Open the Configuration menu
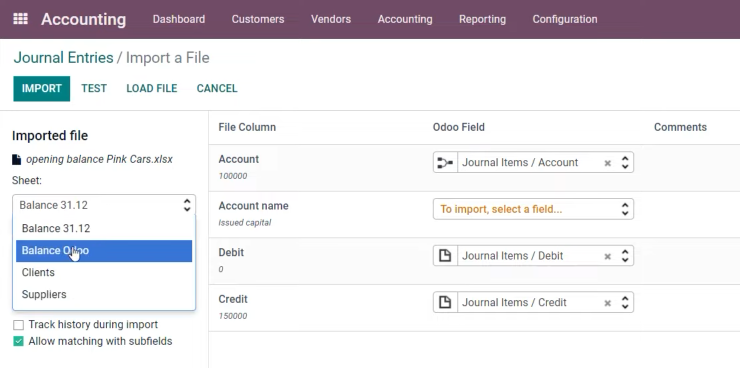The image size is (740, 368). (x=565, y=19)
